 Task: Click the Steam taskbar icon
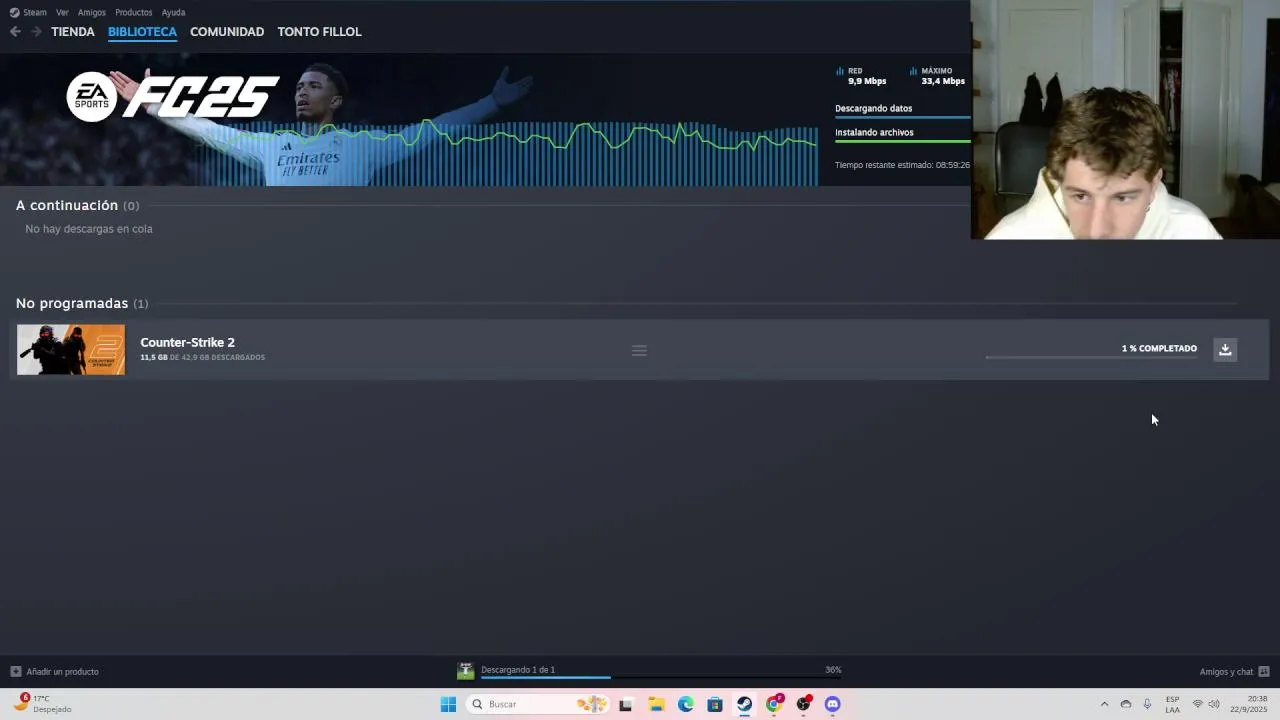click(744, 704)
